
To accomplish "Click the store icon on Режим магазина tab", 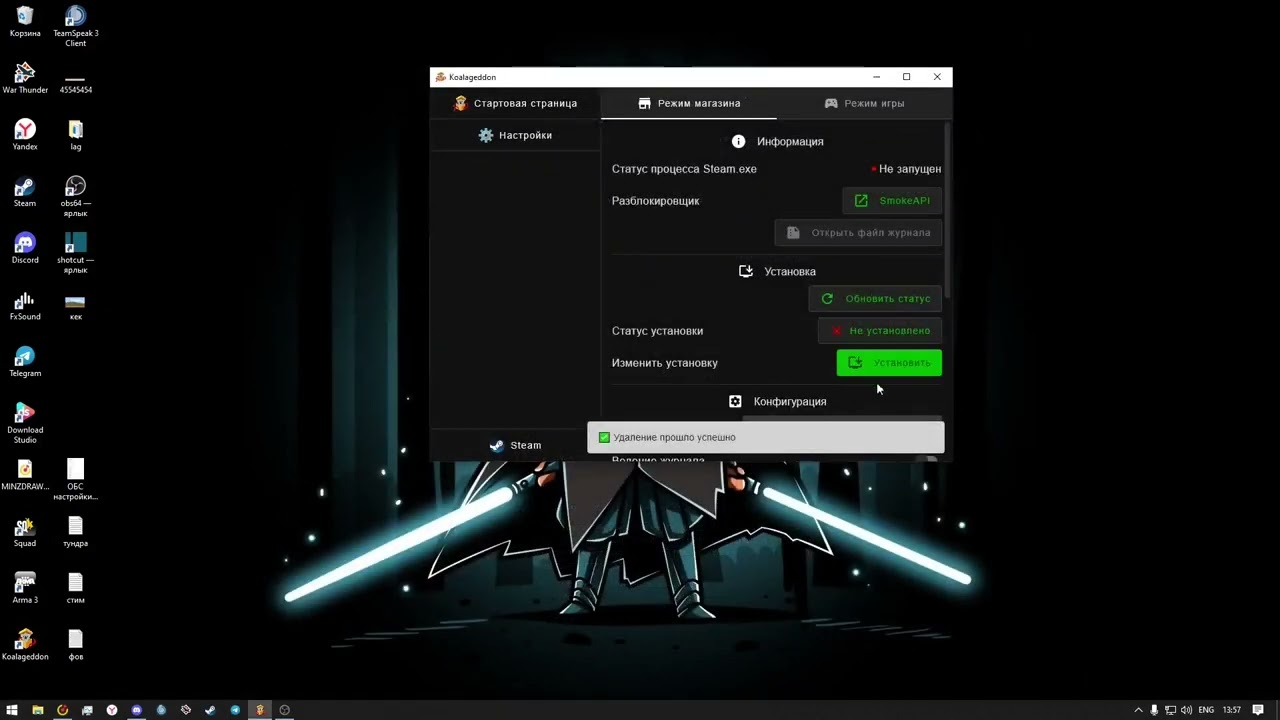I will point(645,103).
